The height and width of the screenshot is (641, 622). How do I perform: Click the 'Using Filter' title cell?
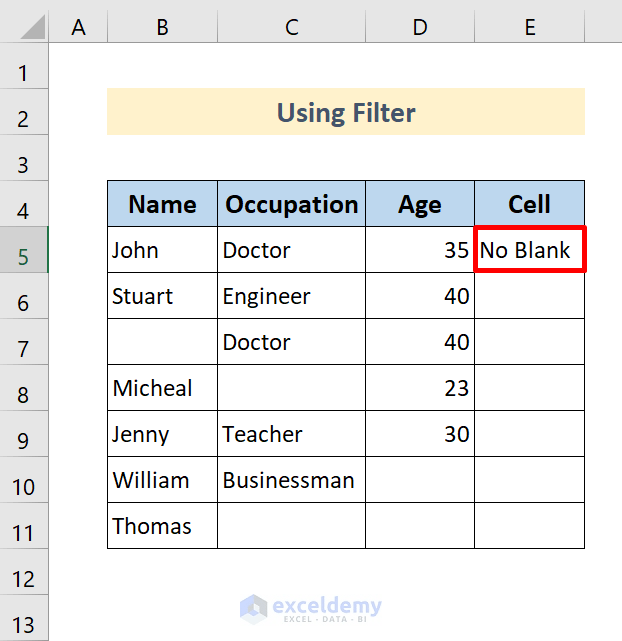(346, 112)
